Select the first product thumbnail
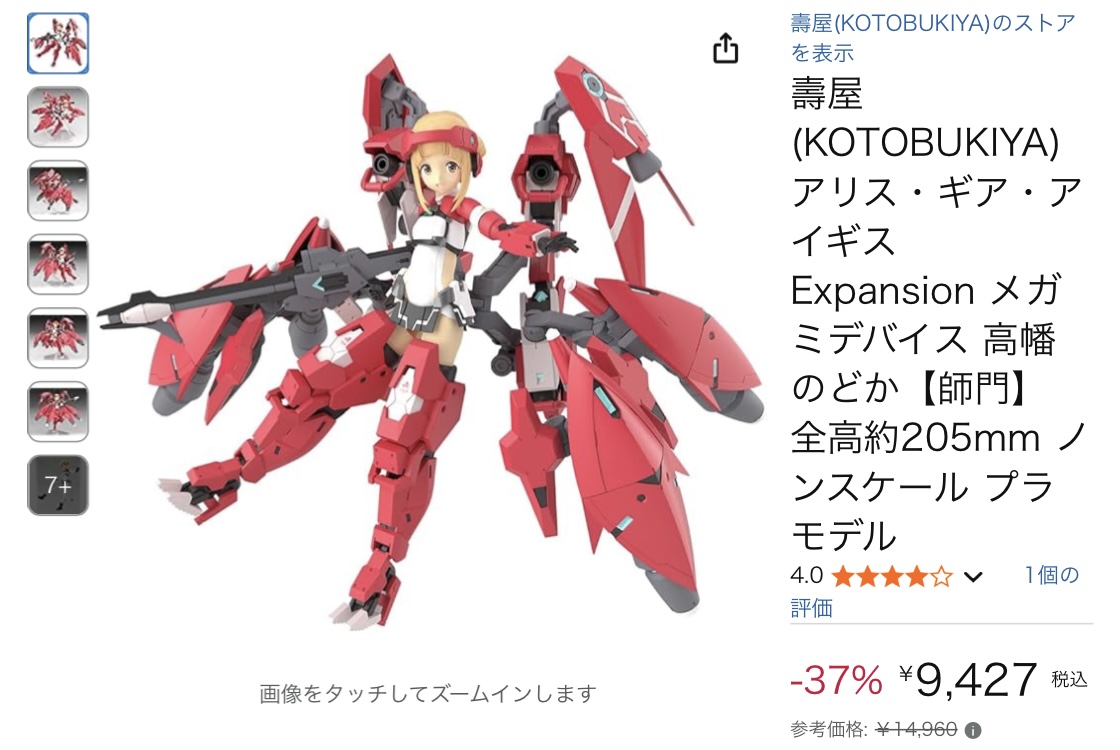The width and height of the screenshot is (1120, 750). [58, 44]
